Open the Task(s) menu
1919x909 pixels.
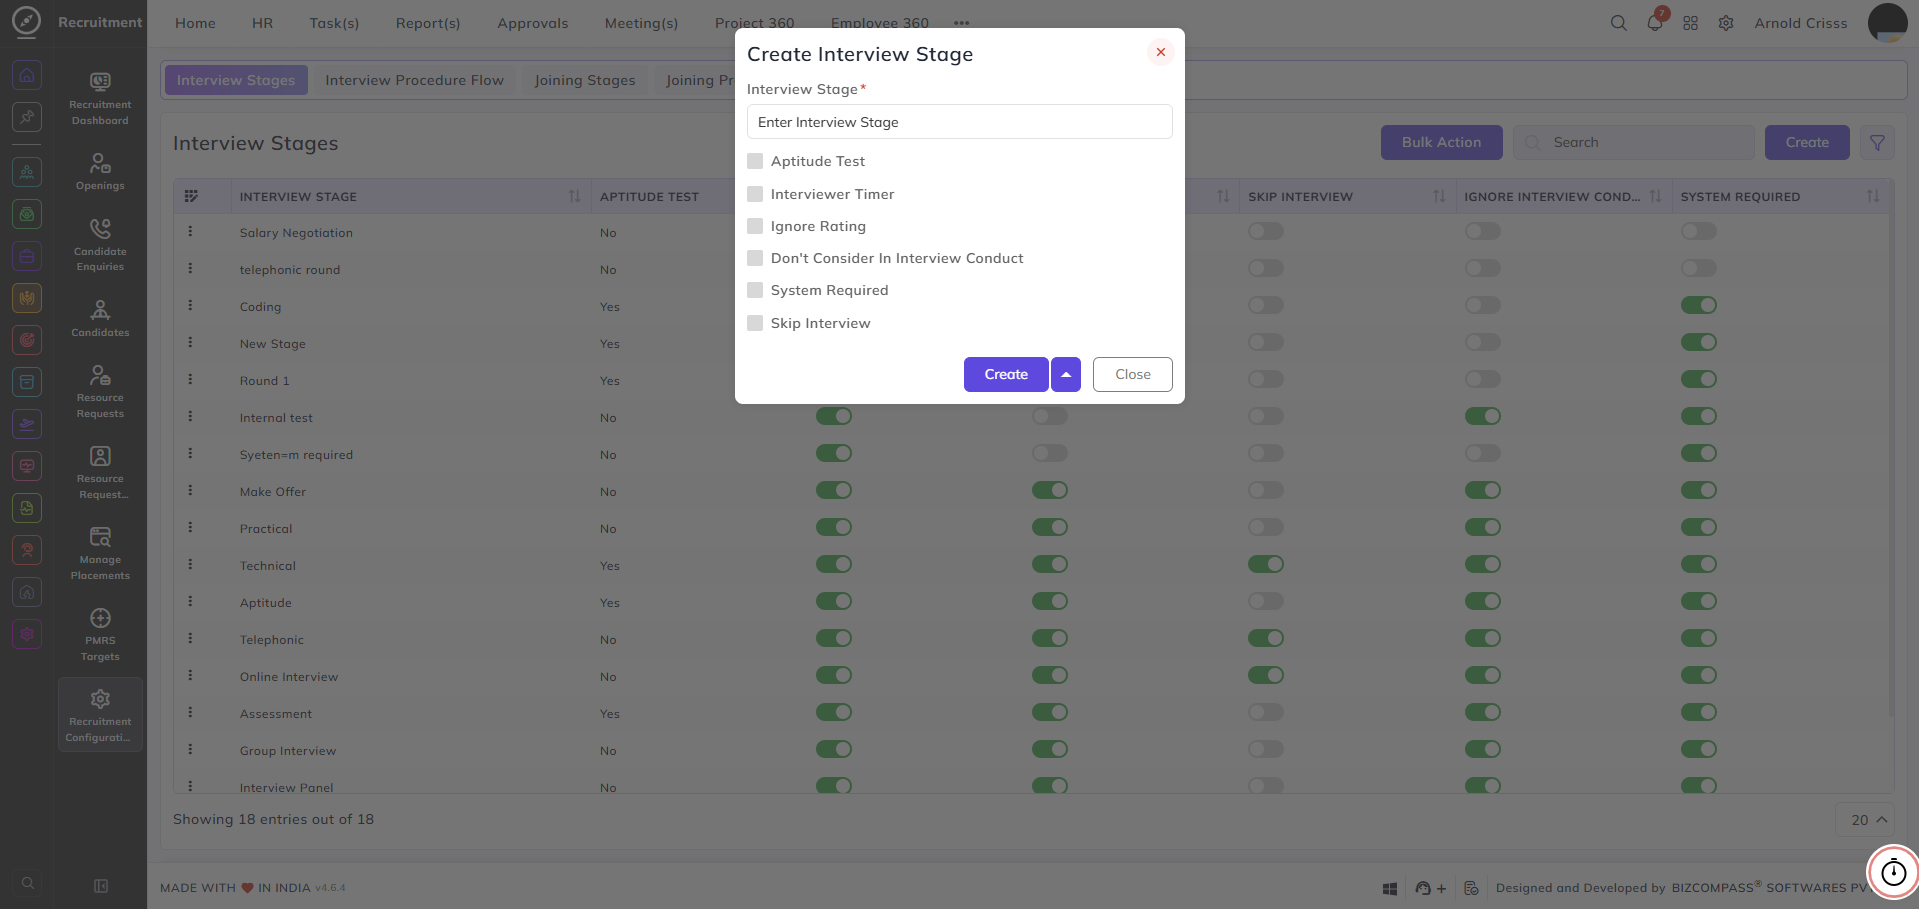point(334,23)
